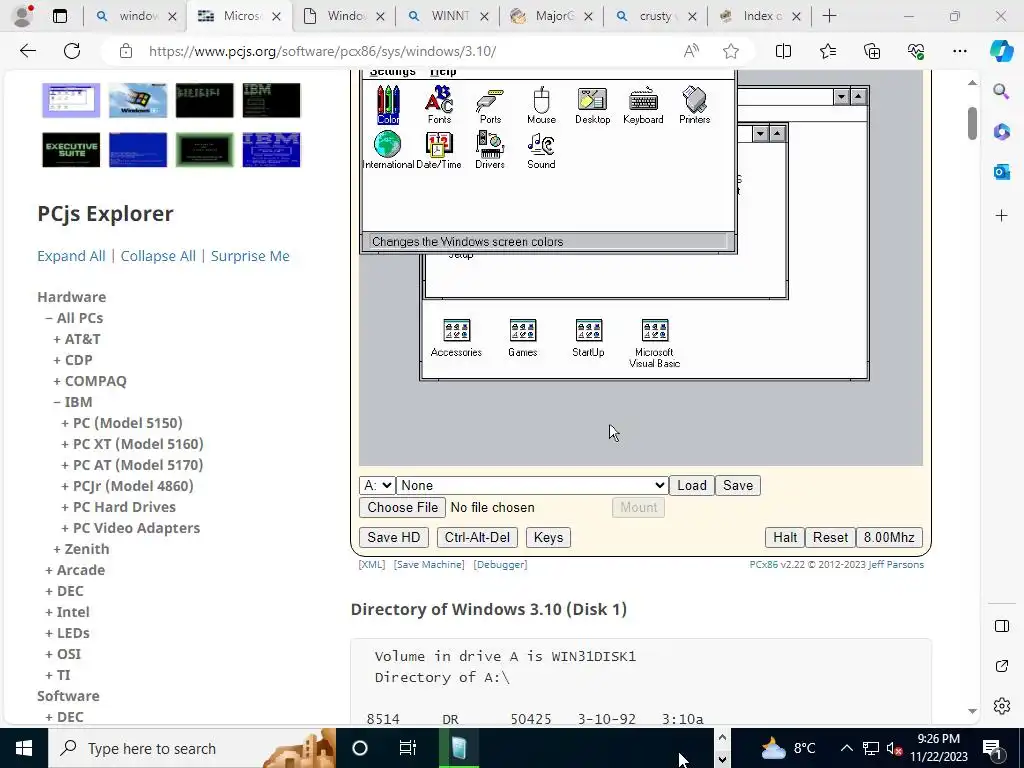Open the Drivers control panel icon
Viewport: 1024px width, 768px height.
click(490, 150)
